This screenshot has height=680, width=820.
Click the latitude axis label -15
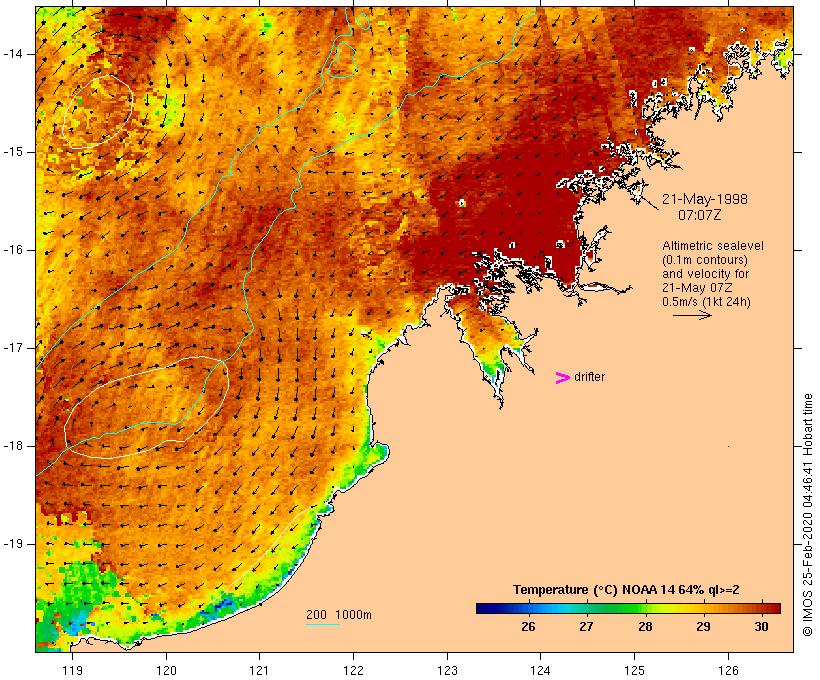[x=12, y=152]
